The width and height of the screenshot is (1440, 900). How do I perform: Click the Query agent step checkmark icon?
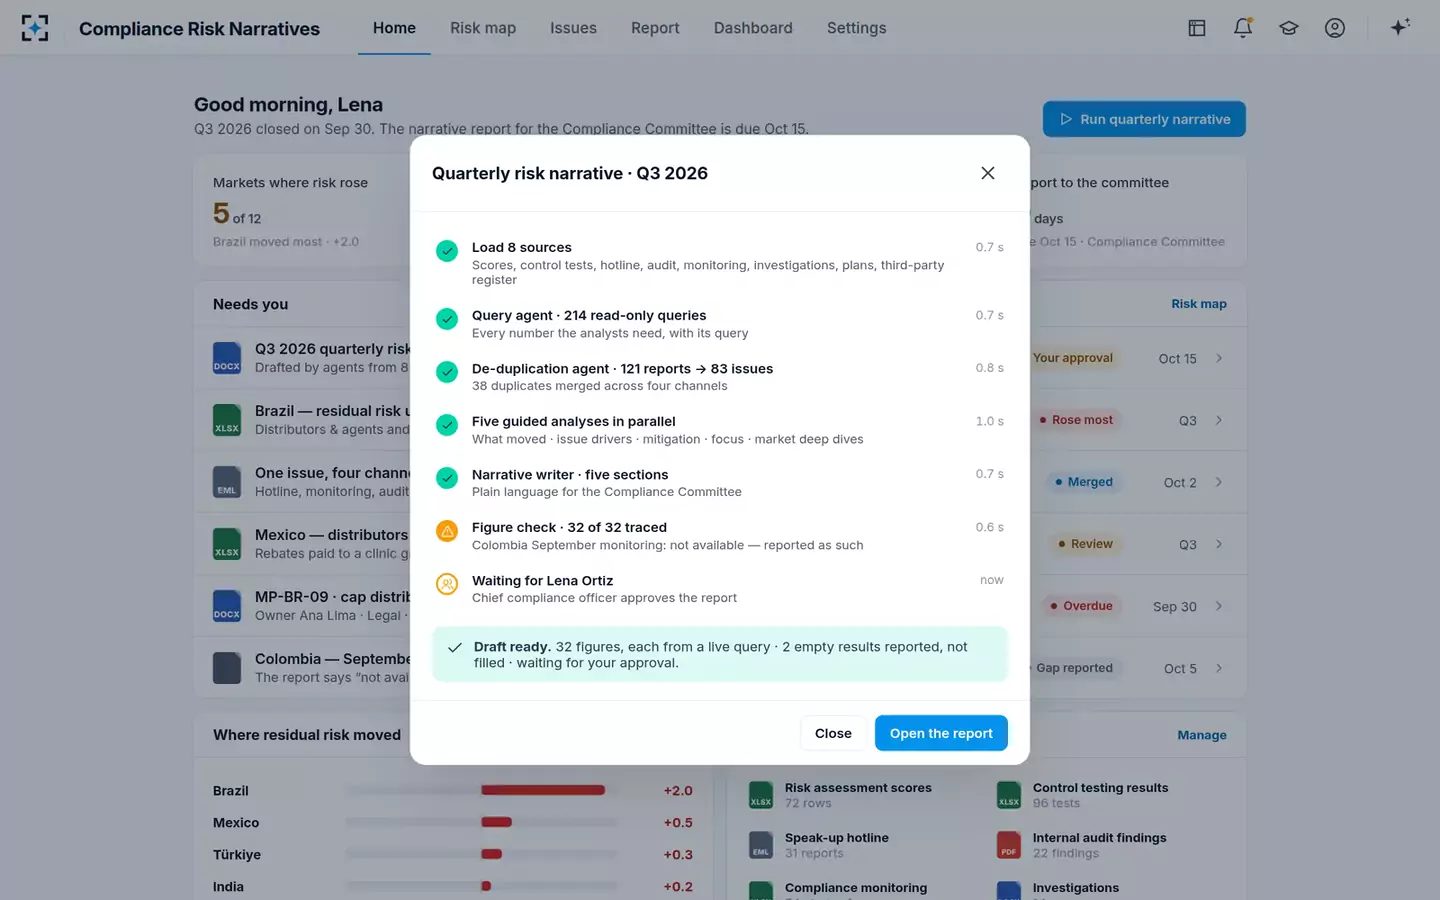(x=447, y=319)
